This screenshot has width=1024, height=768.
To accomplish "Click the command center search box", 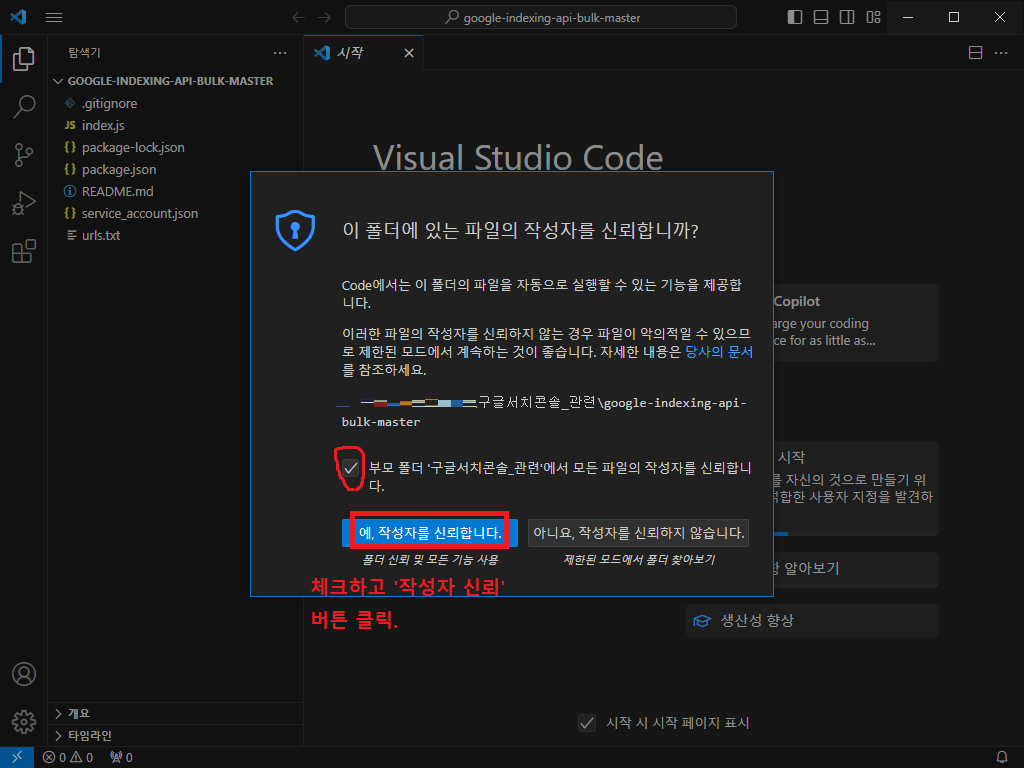I will click(541, 18).
